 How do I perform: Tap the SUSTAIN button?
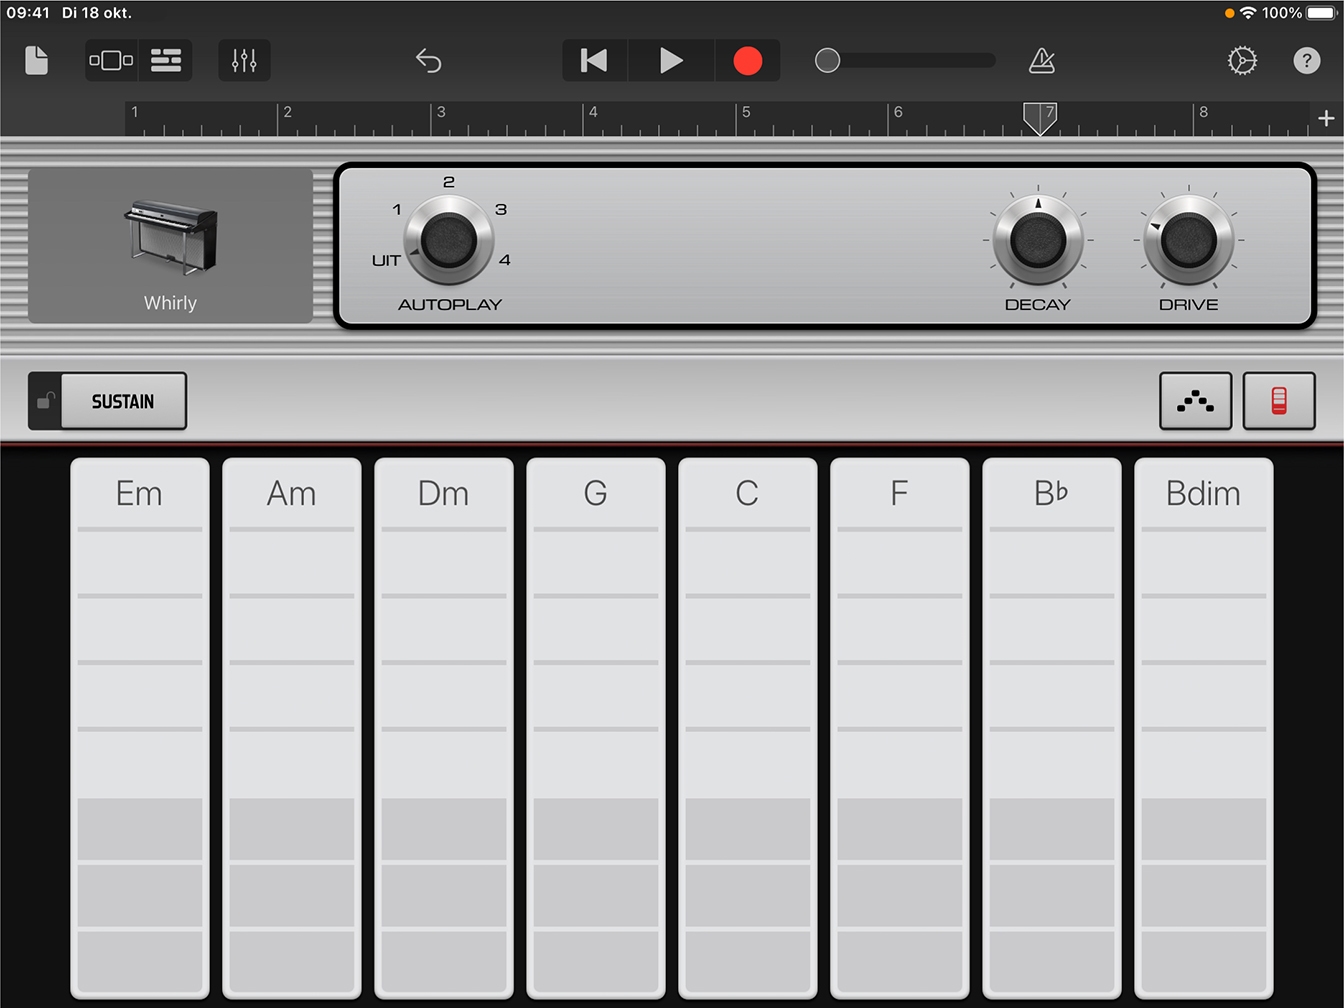pos(123,401)
